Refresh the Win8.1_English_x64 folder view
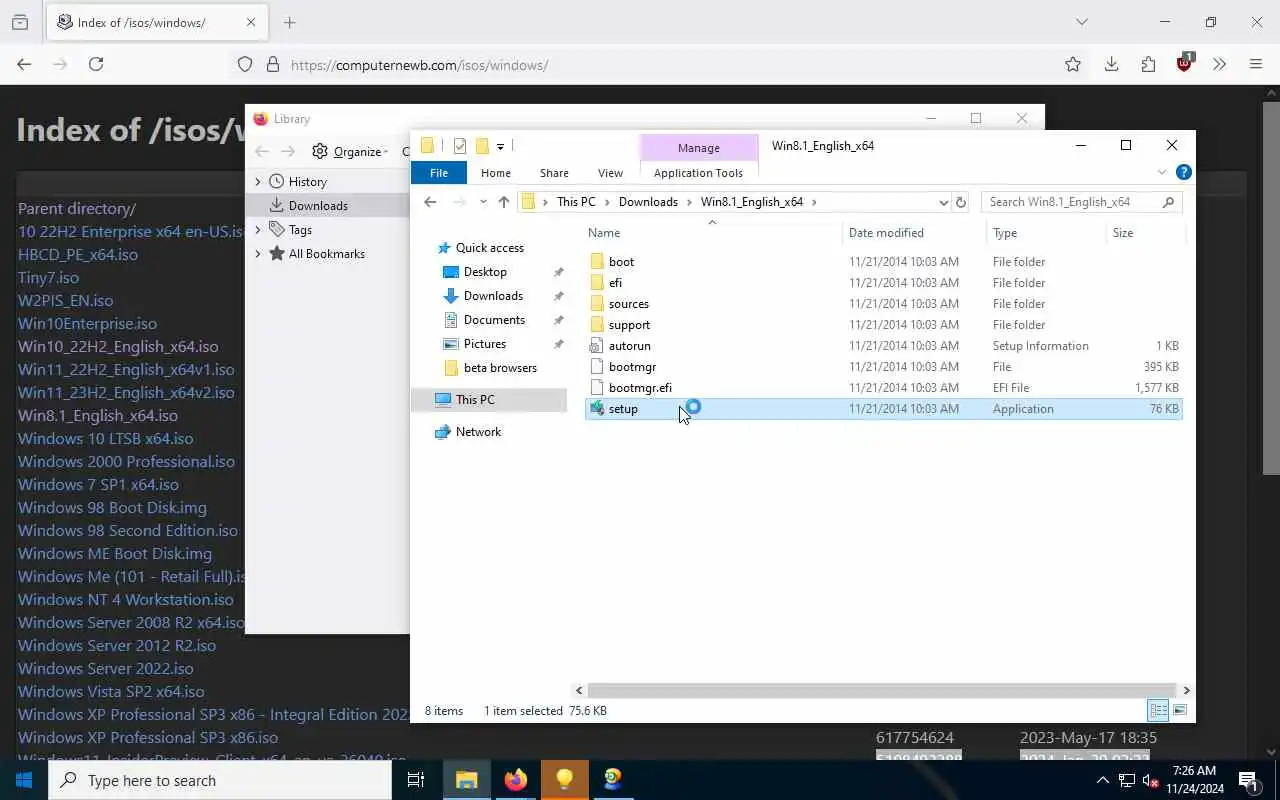The height and width of the screenshot is (800, 1280). pyautogui.click(x=961, y=202)
